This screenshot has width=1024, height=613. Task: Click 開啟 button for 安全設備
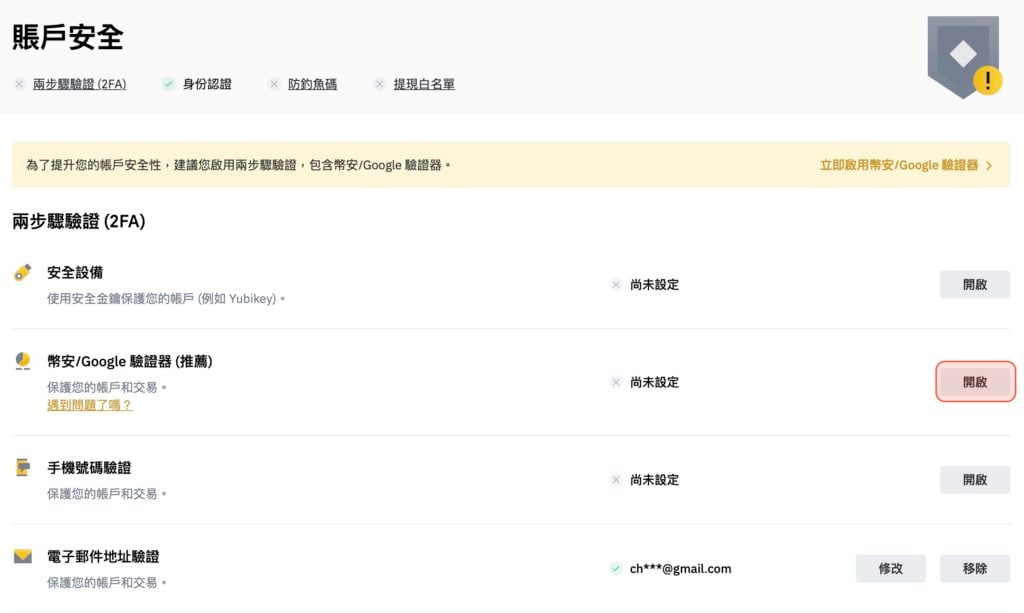(x=974, y=285)
